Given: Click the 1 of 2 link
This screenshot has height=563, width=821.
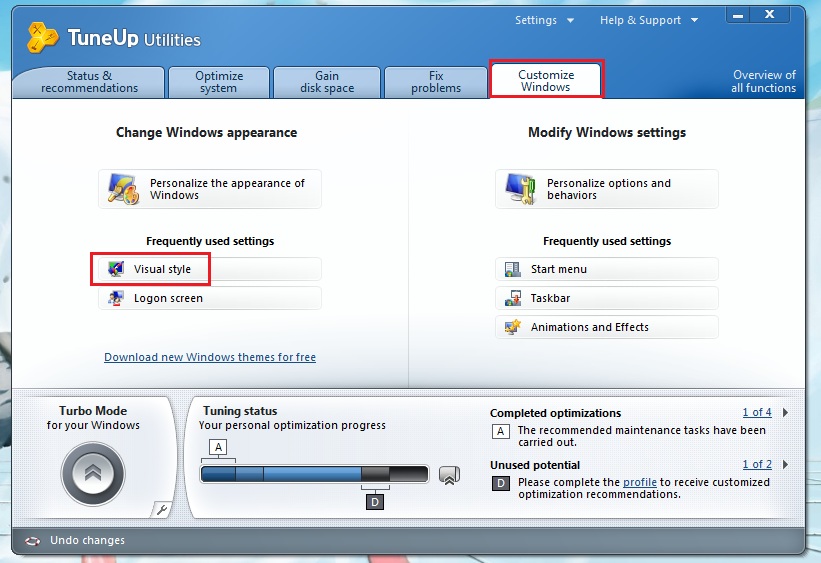Looking at the screenshot, I should (x=757, y=465).
